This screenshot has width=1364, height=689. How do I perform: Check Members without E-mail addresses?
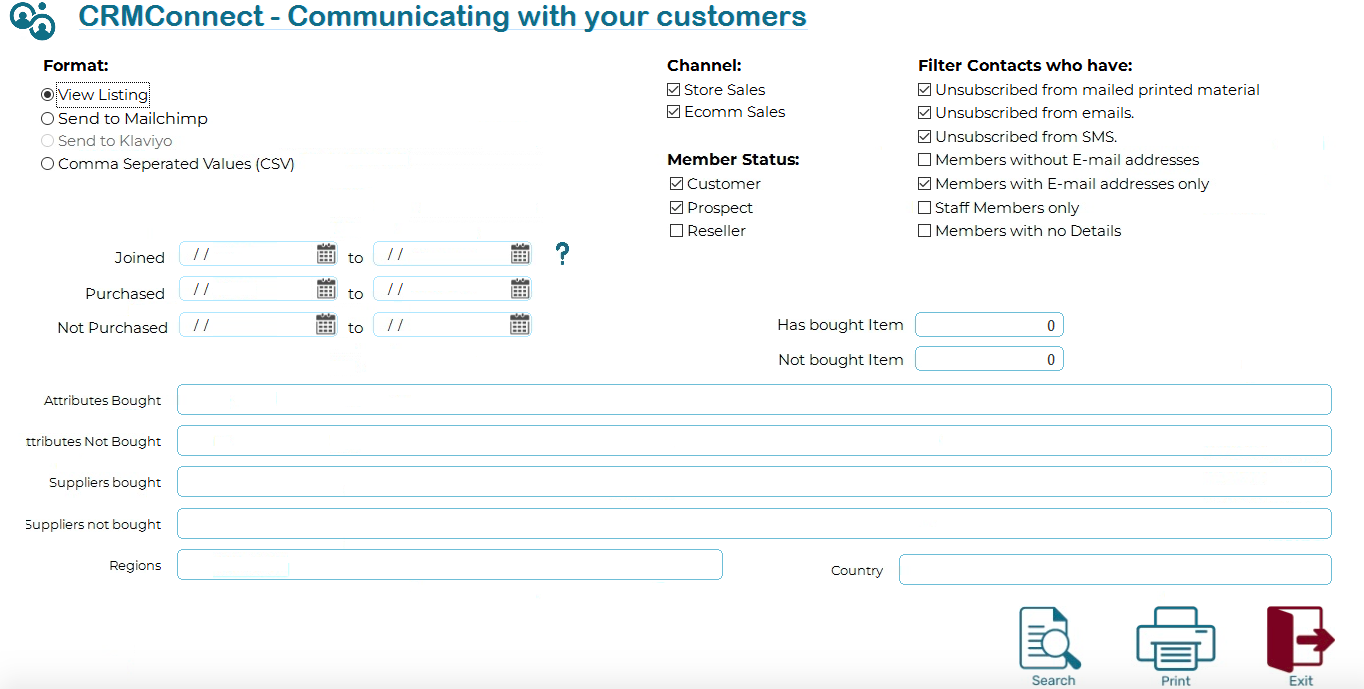(x=925, y=160)
